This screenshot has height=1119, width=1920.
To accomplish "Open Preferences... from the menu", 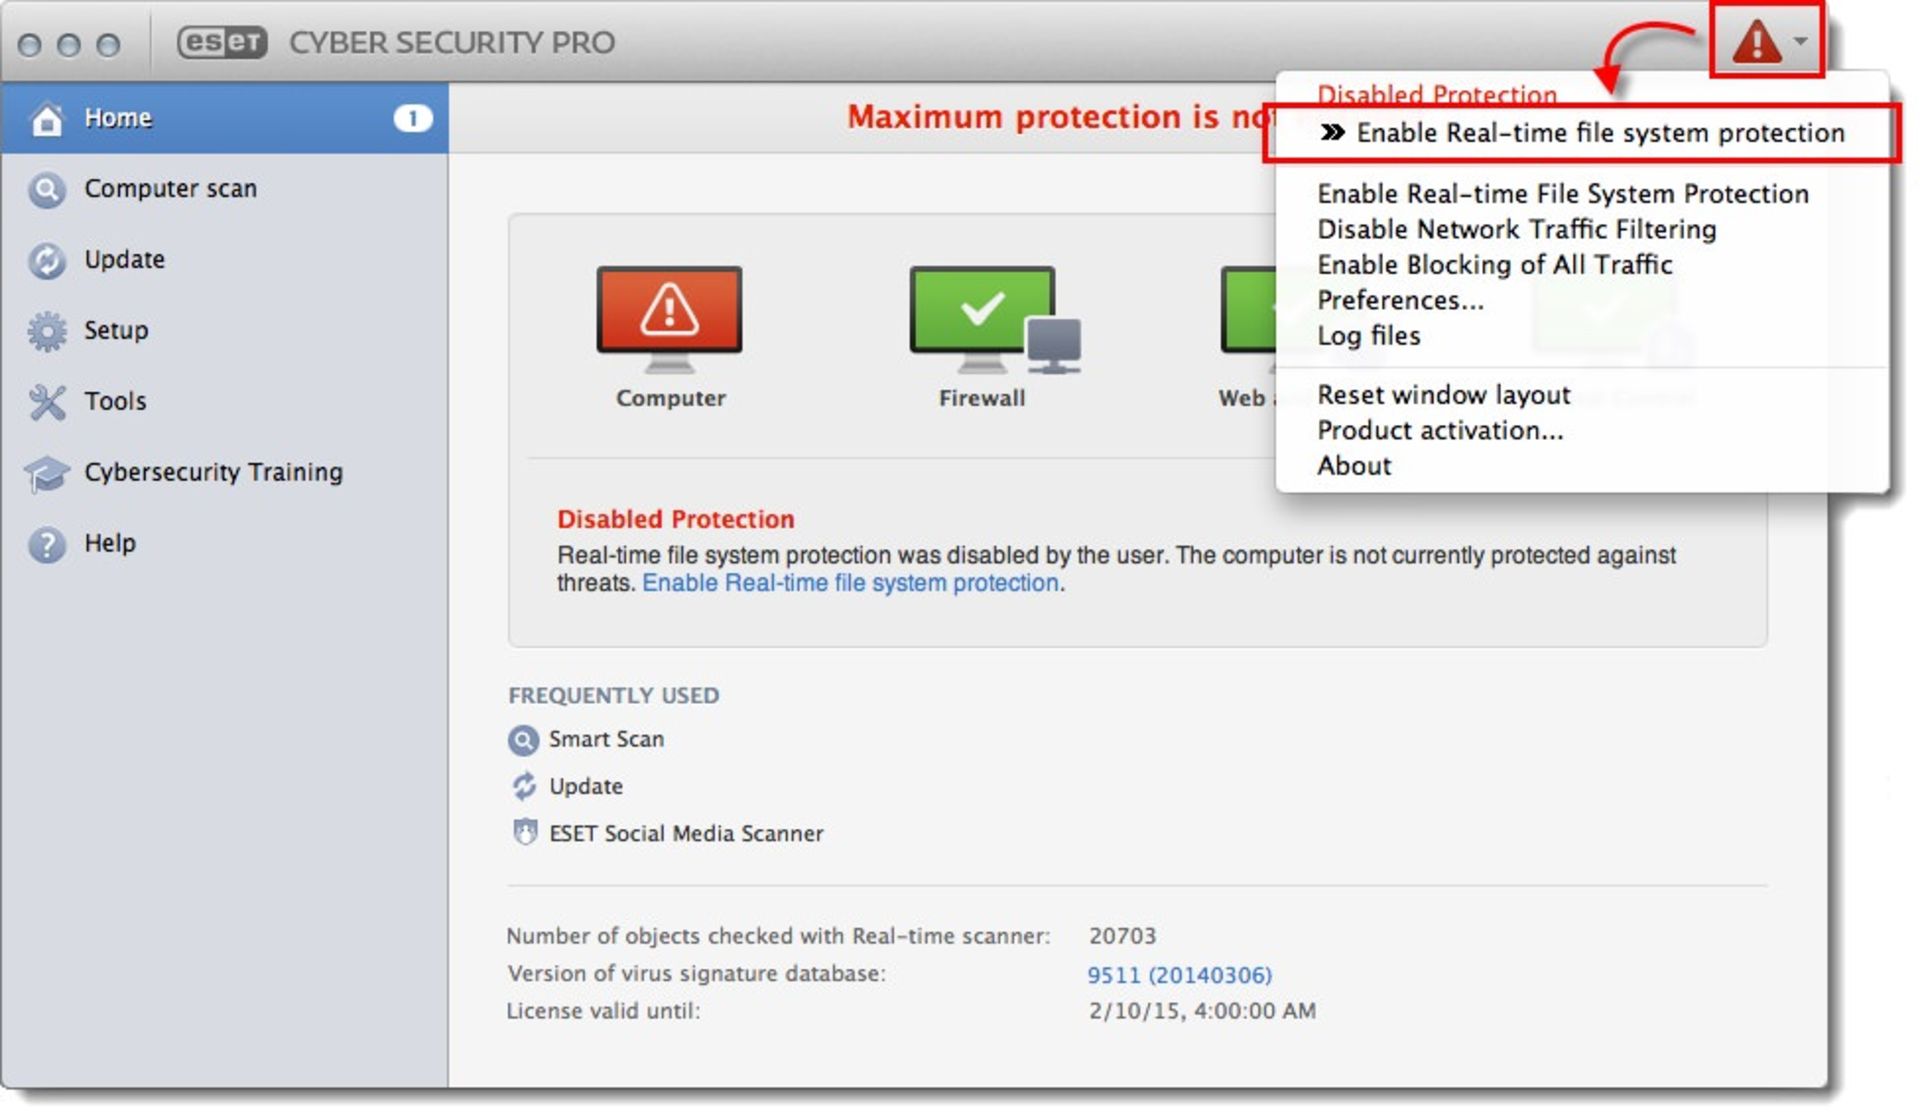I will 1400,300.
